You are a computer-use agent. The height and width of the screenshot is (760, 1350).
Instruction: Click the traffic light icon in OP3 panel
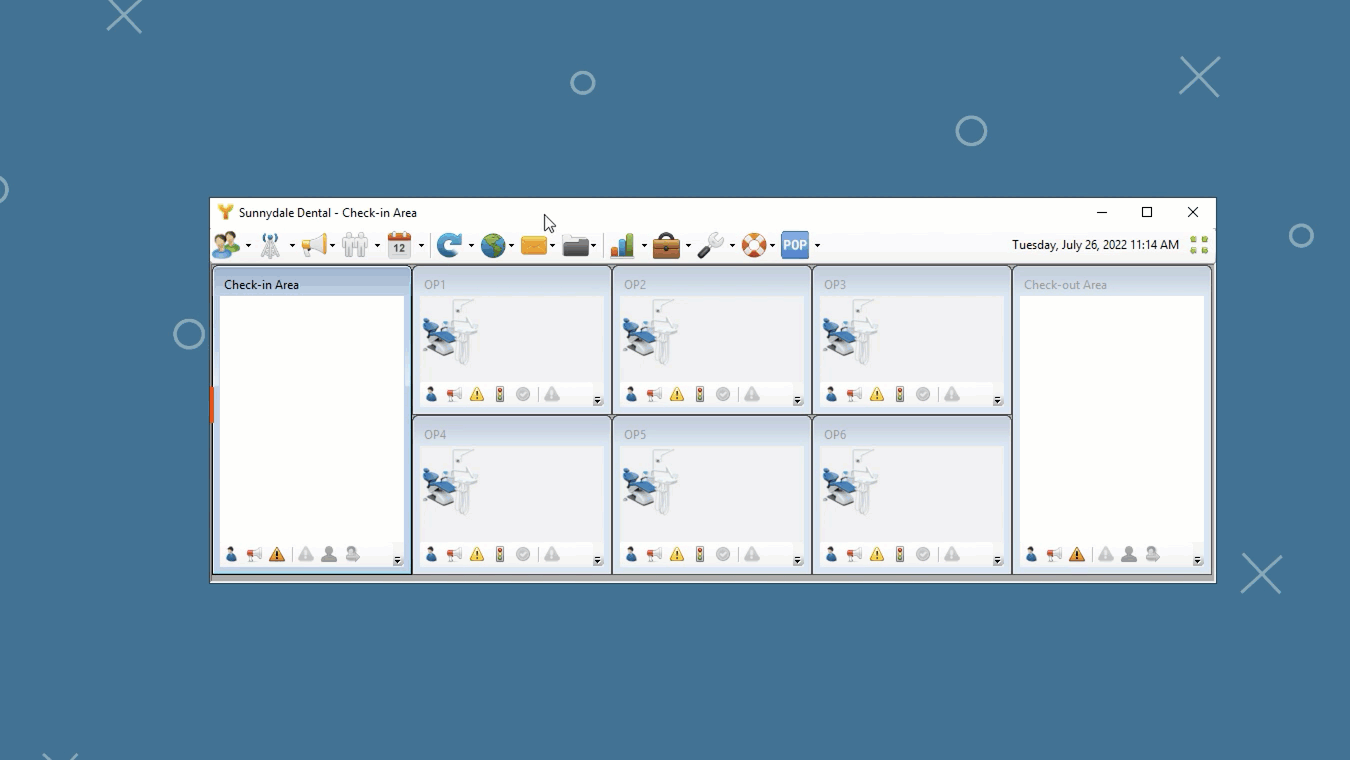tap(900, 395)
